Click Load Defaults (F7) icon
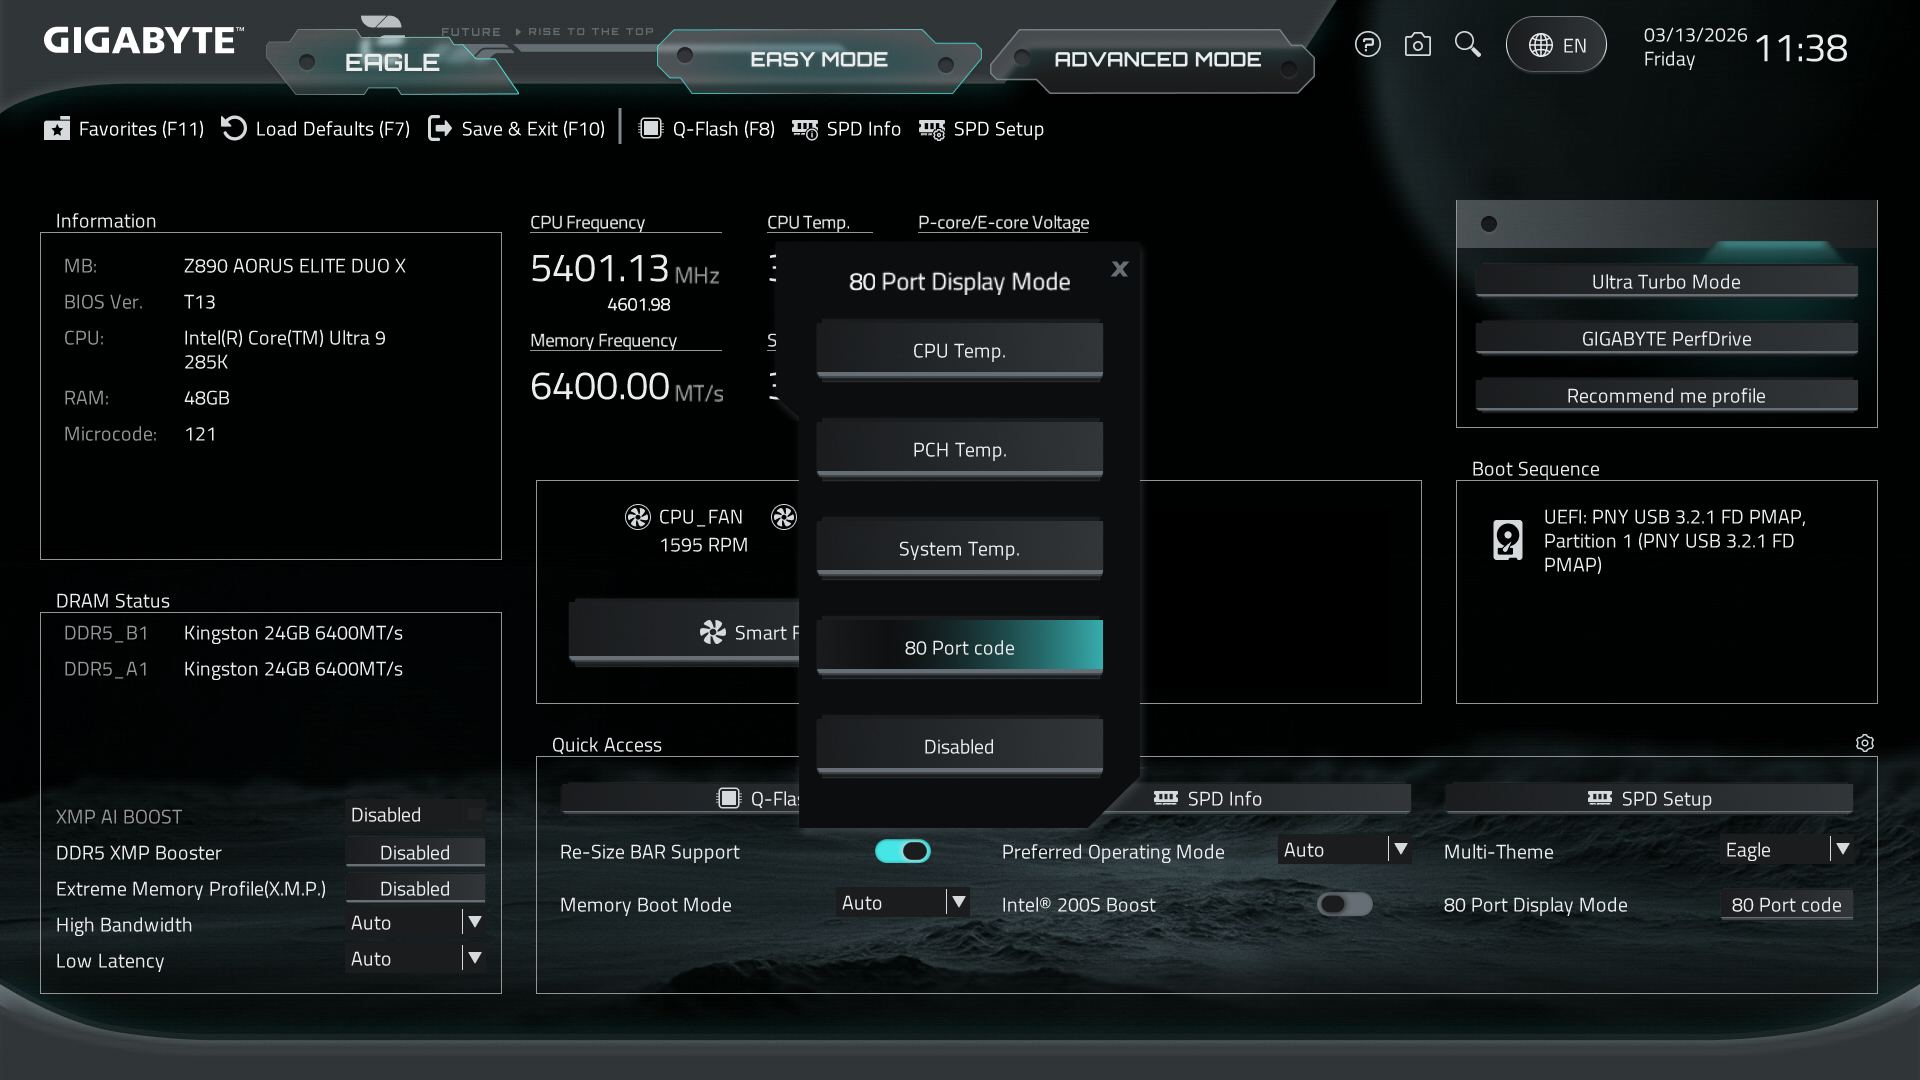This screenshot has height=1080, width=1920. coord(234,129)
